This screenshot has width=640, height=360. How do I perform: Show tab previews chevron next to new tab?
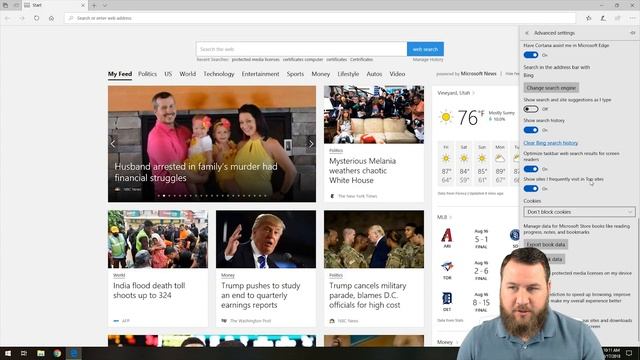(x=105, y=5)
